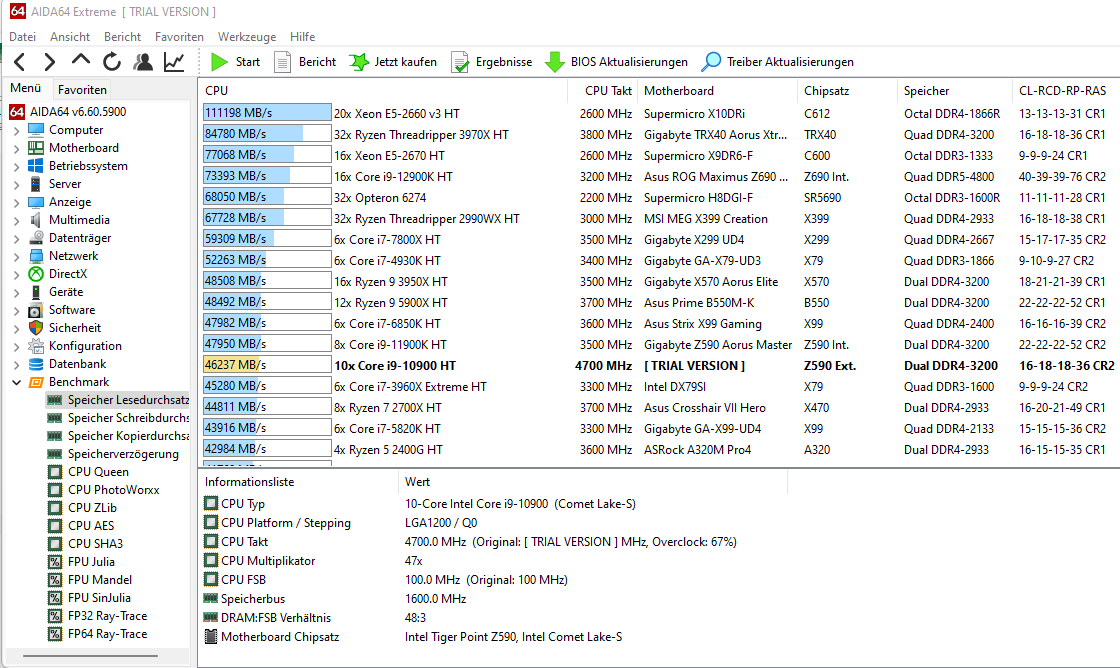The width and height of the screenshot is (1120, 668).
Task: Sort by the Chipsatz column header
Action: [x=846, y=91]
